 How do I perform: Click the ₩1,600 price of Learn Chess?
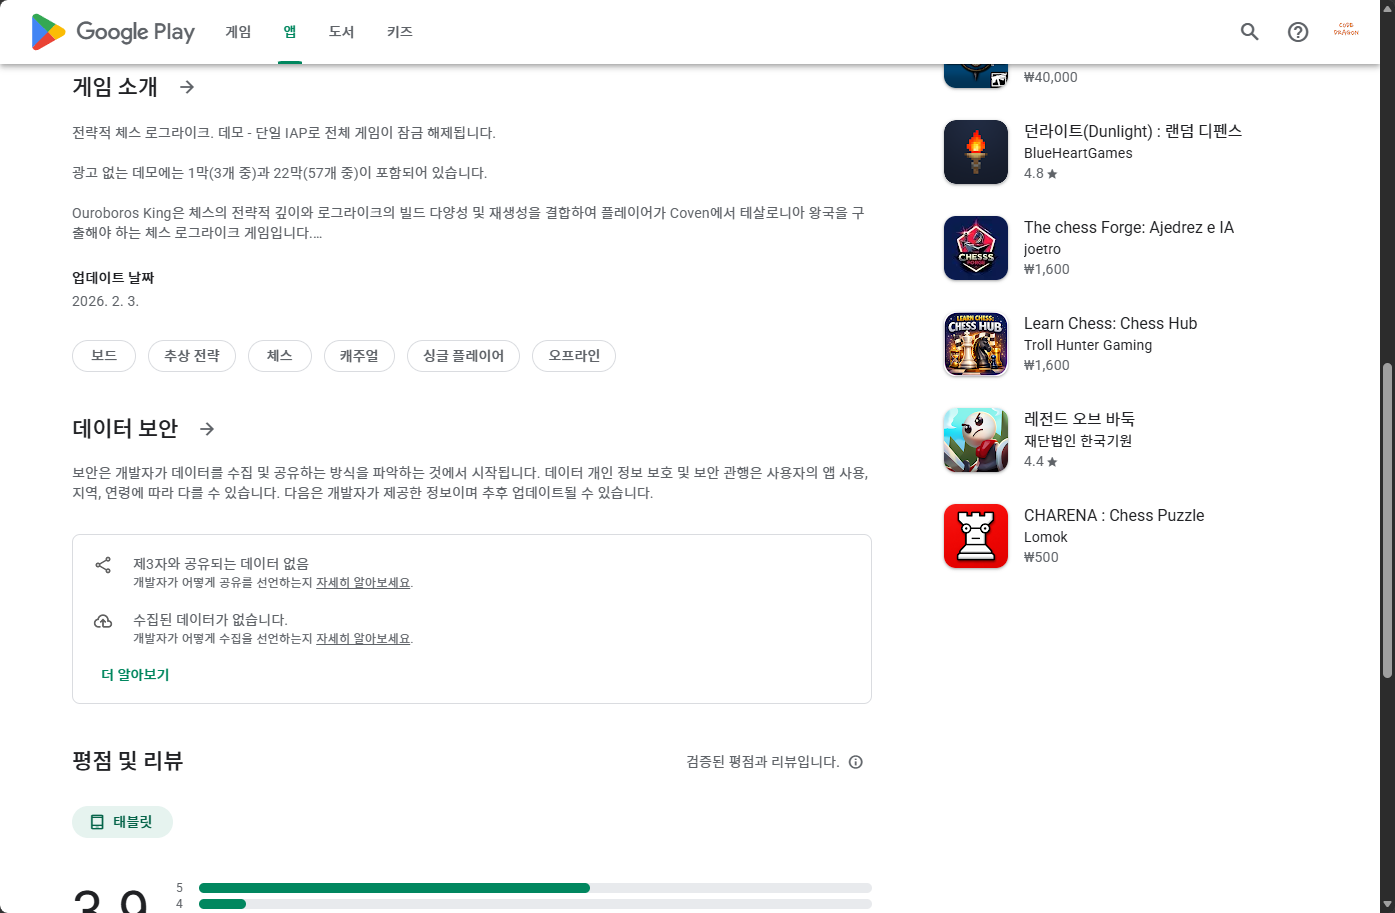pyautogui.click(x=1047, y=365)
